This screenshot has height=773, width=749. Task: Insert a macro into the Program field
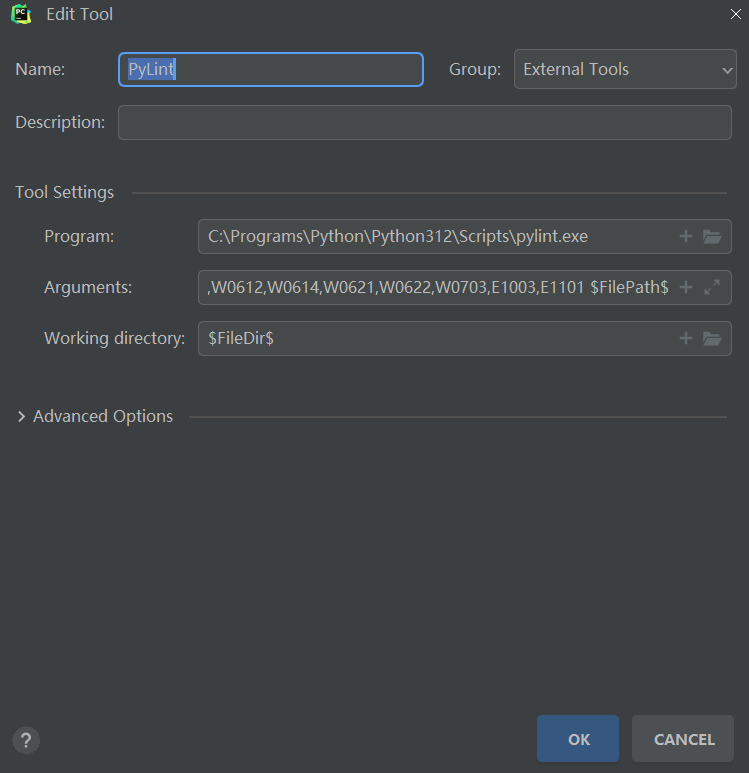click(686, 237)
